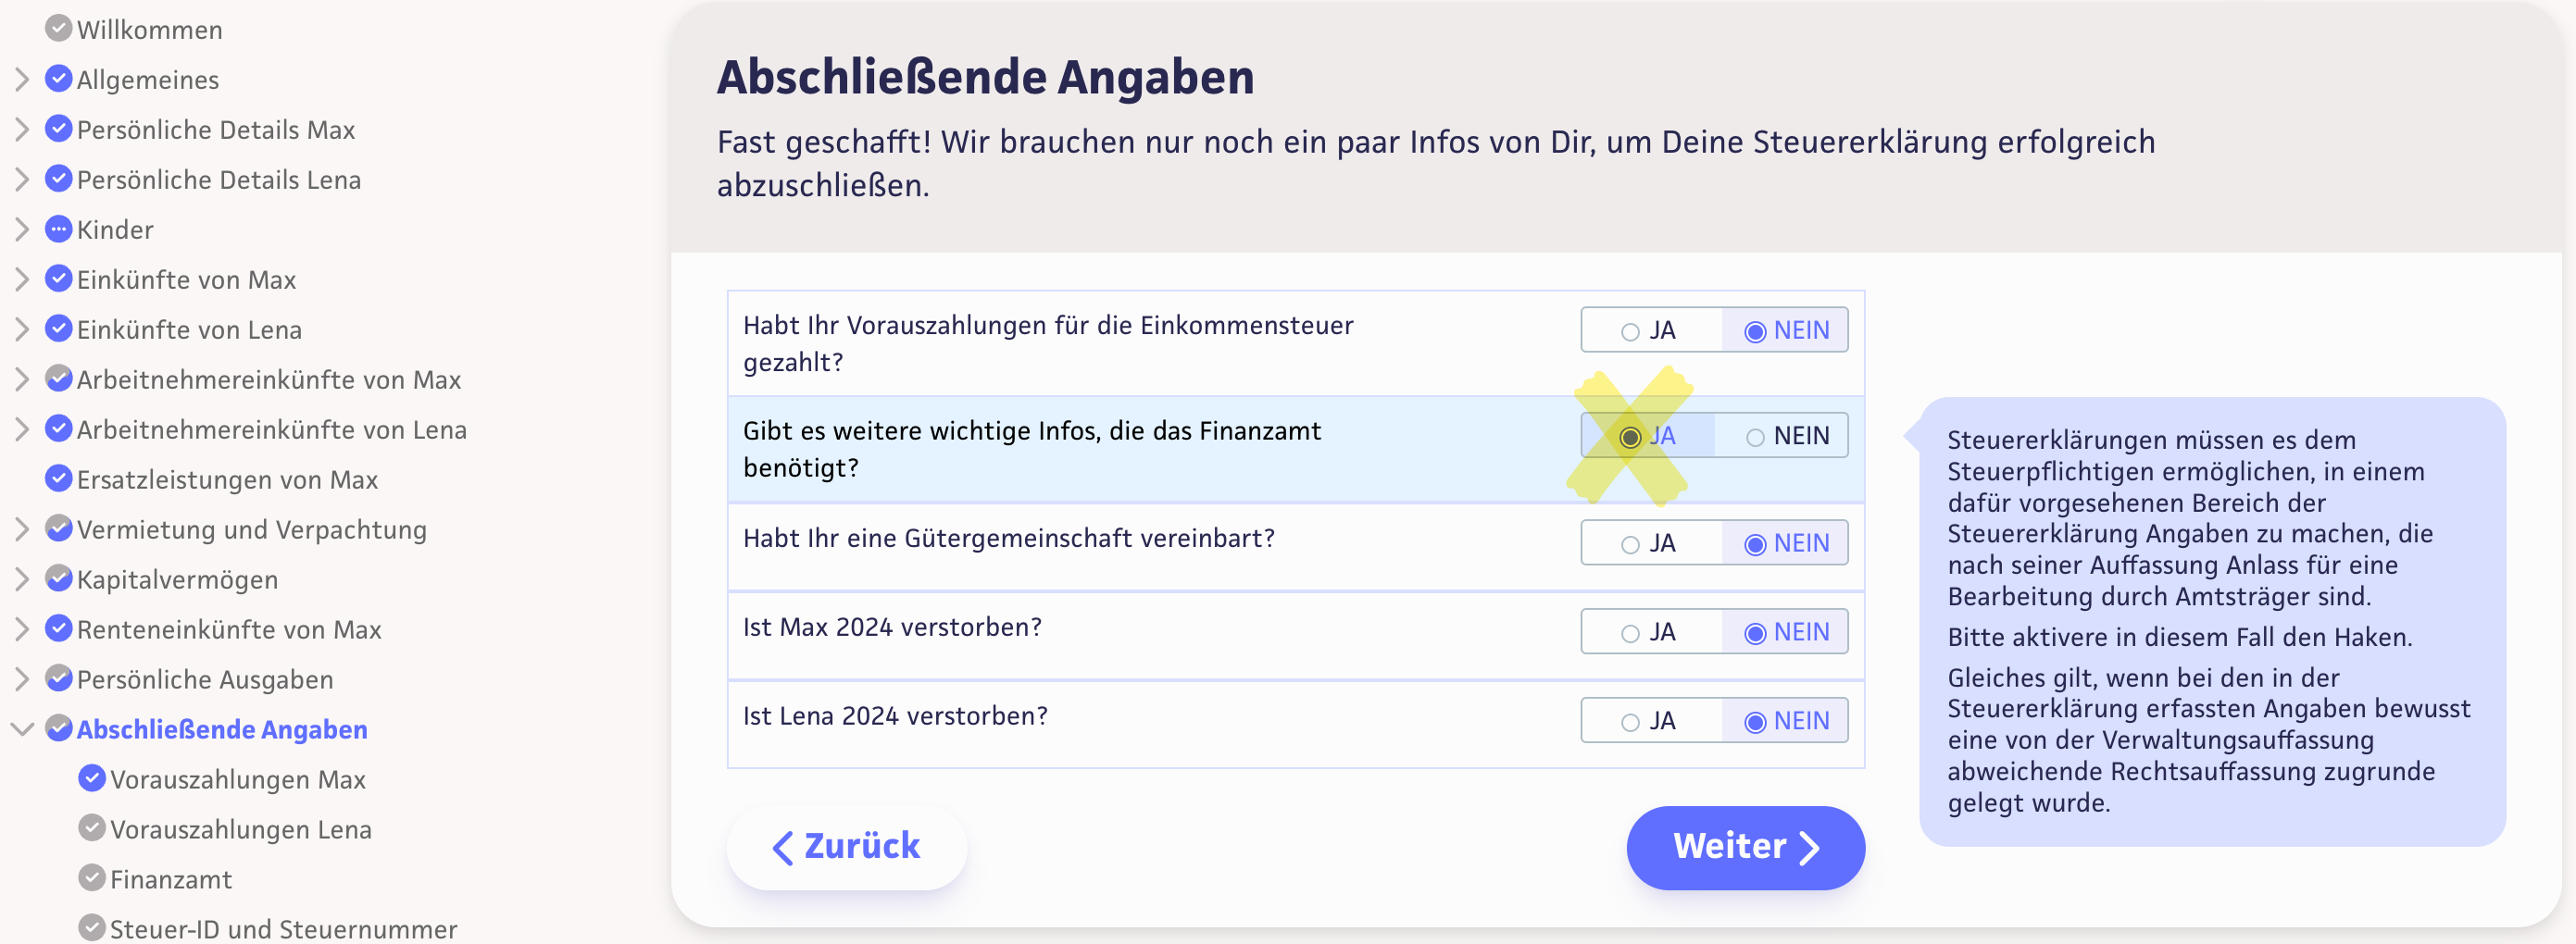Click the status icon beside Kapitalvermögen
Viewport: 2576px width, 944px height.
(x=59, y=578)
